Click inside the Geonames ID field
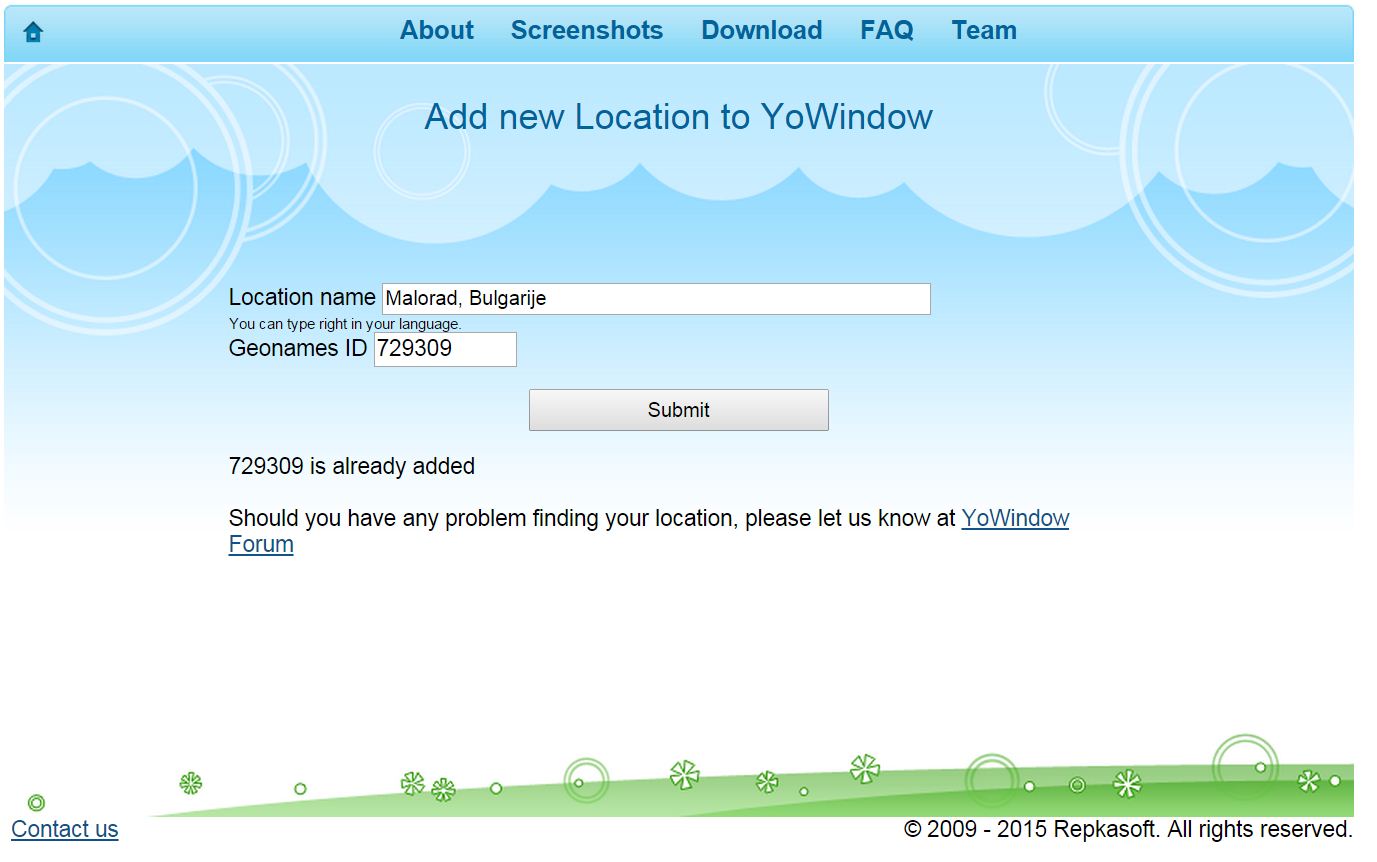 point(445,349)
